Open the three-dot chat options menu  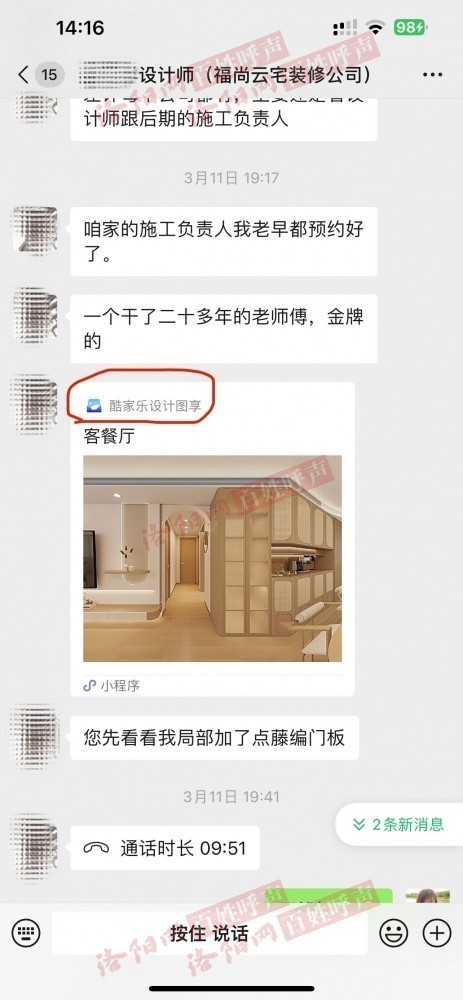tap(432, 75)
